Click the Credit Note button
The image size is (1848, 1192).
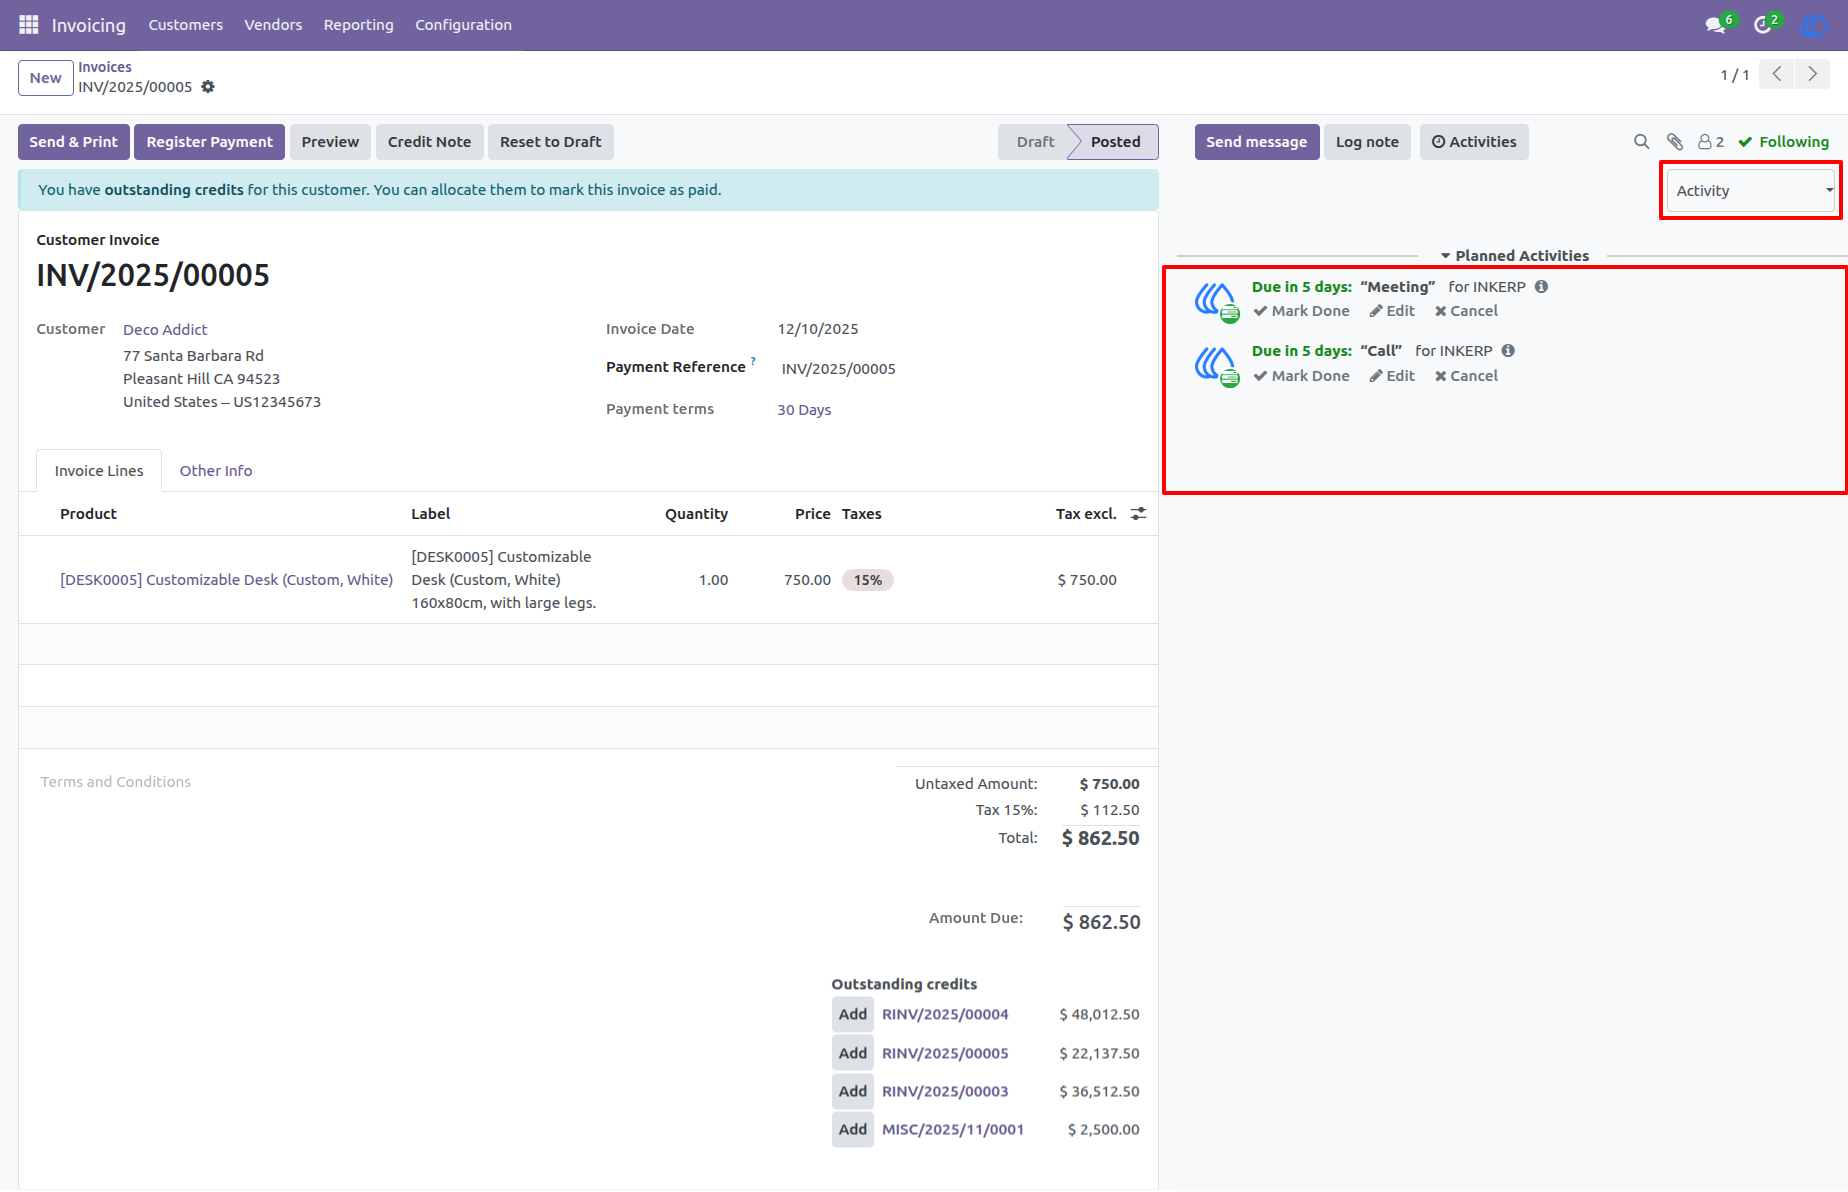pyautogui.click(x=430, y=142)
